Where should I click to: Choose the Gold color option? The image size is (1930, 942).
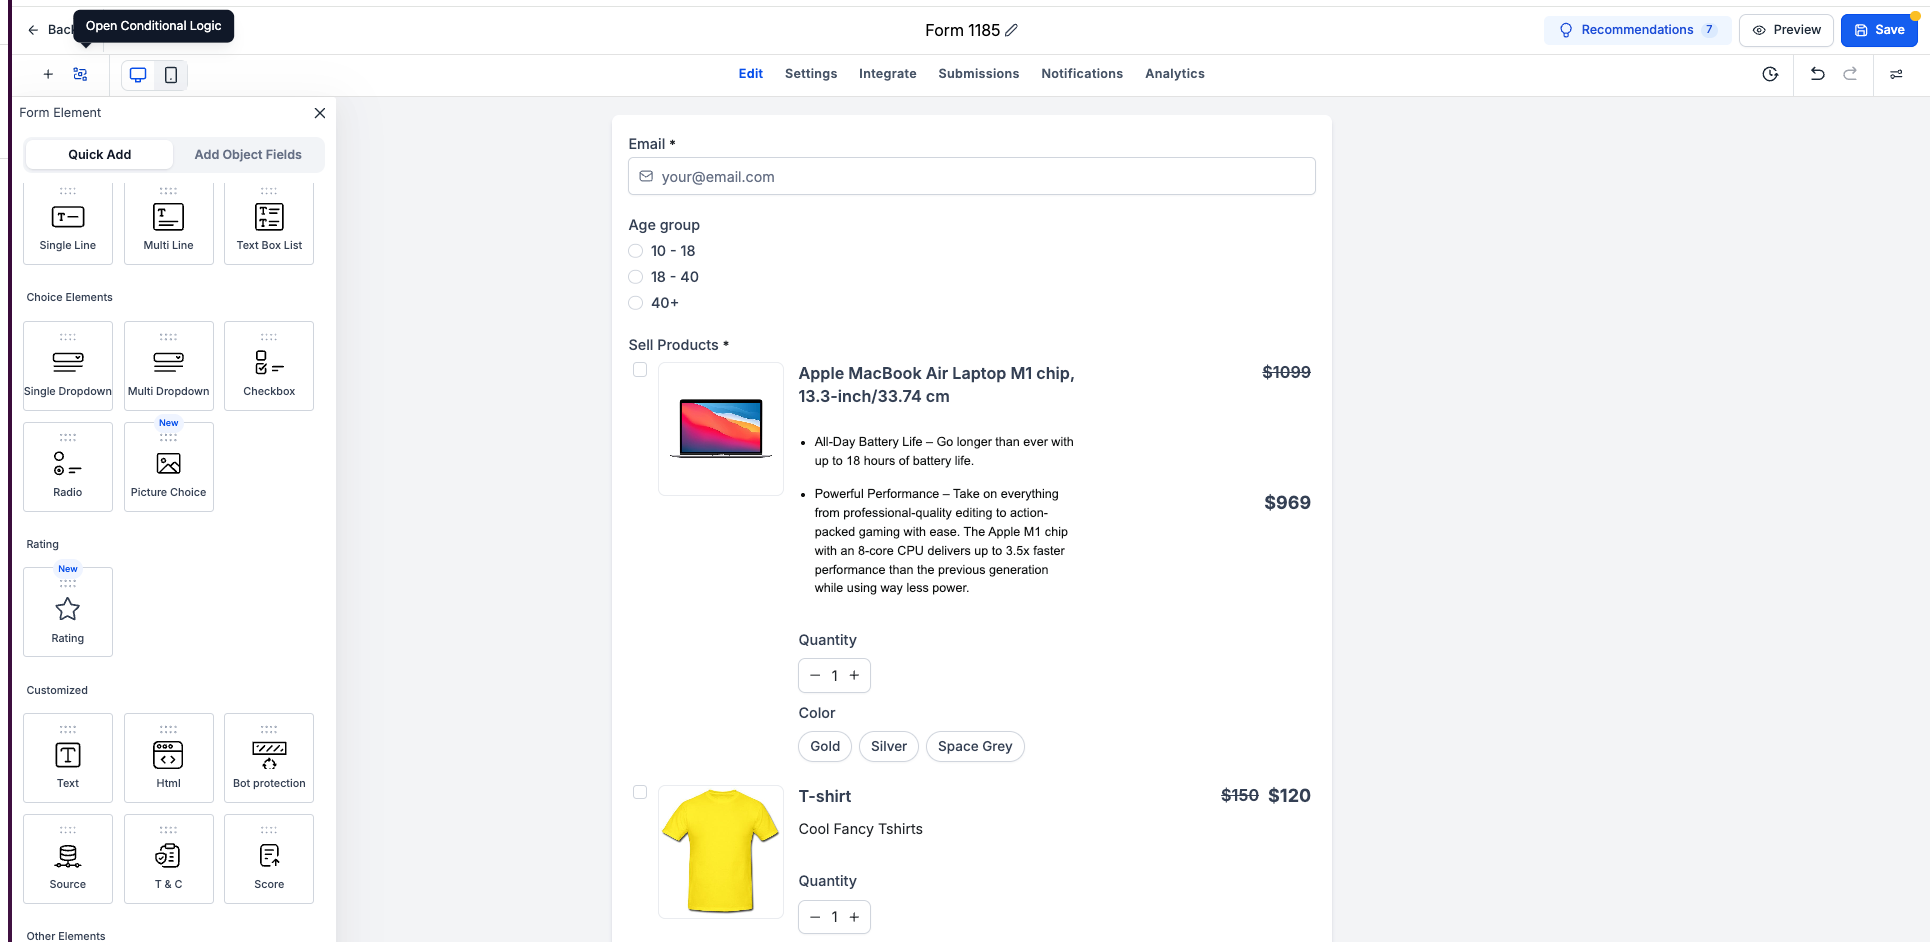click(825, 747)
